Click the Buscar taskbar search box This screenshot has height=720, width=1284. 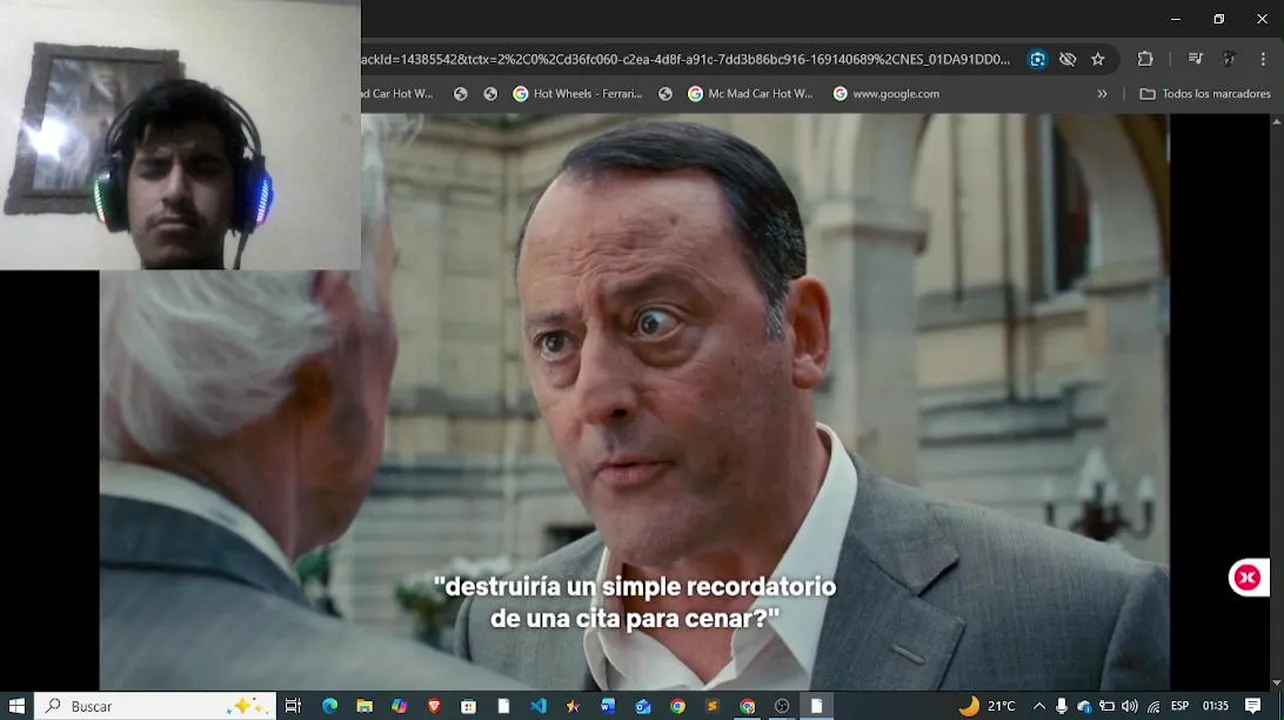tap(154, 706)
